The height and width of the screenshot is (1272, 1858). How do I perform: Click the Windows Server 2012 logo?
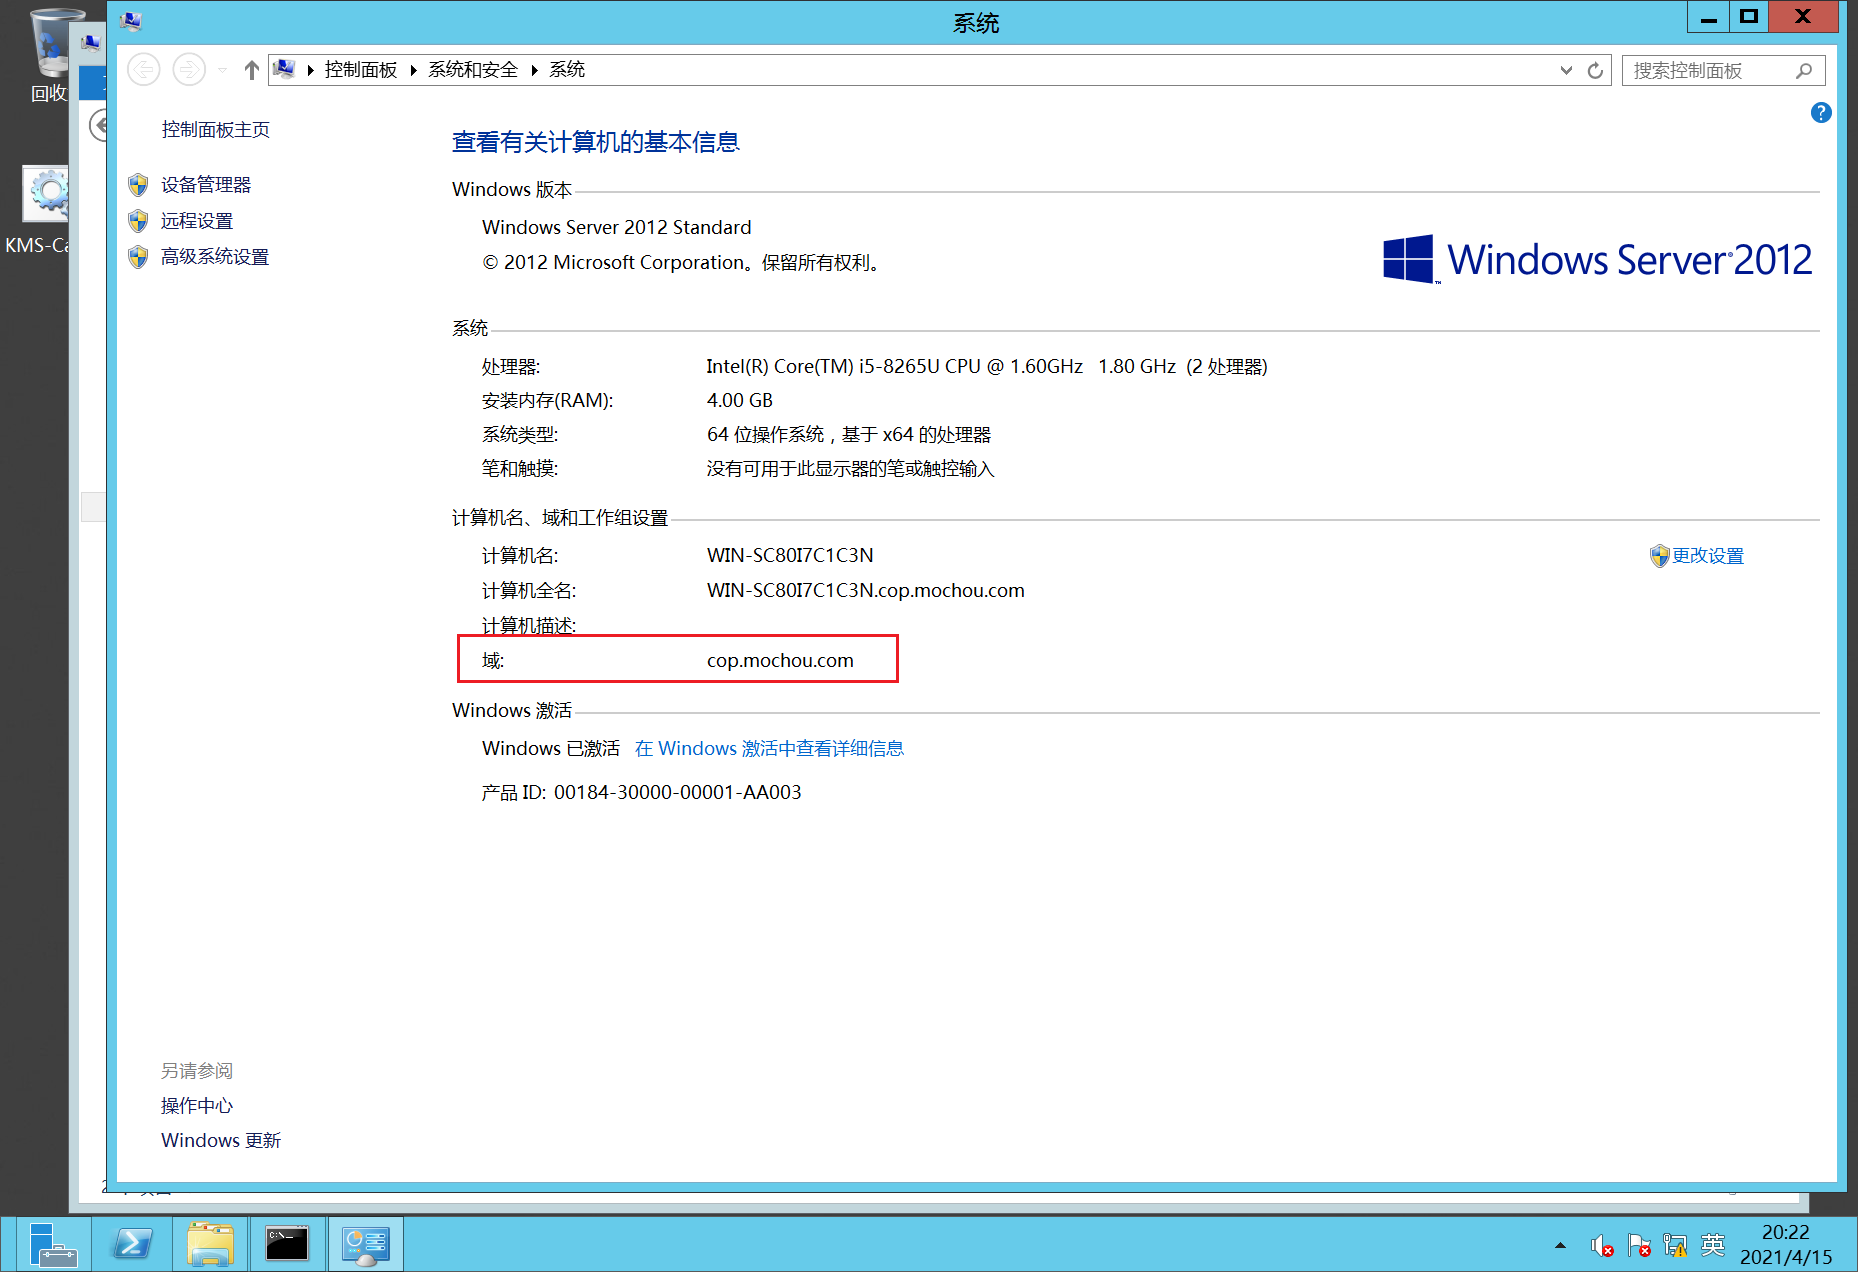pyautogui.click(x=1597, y=260)
